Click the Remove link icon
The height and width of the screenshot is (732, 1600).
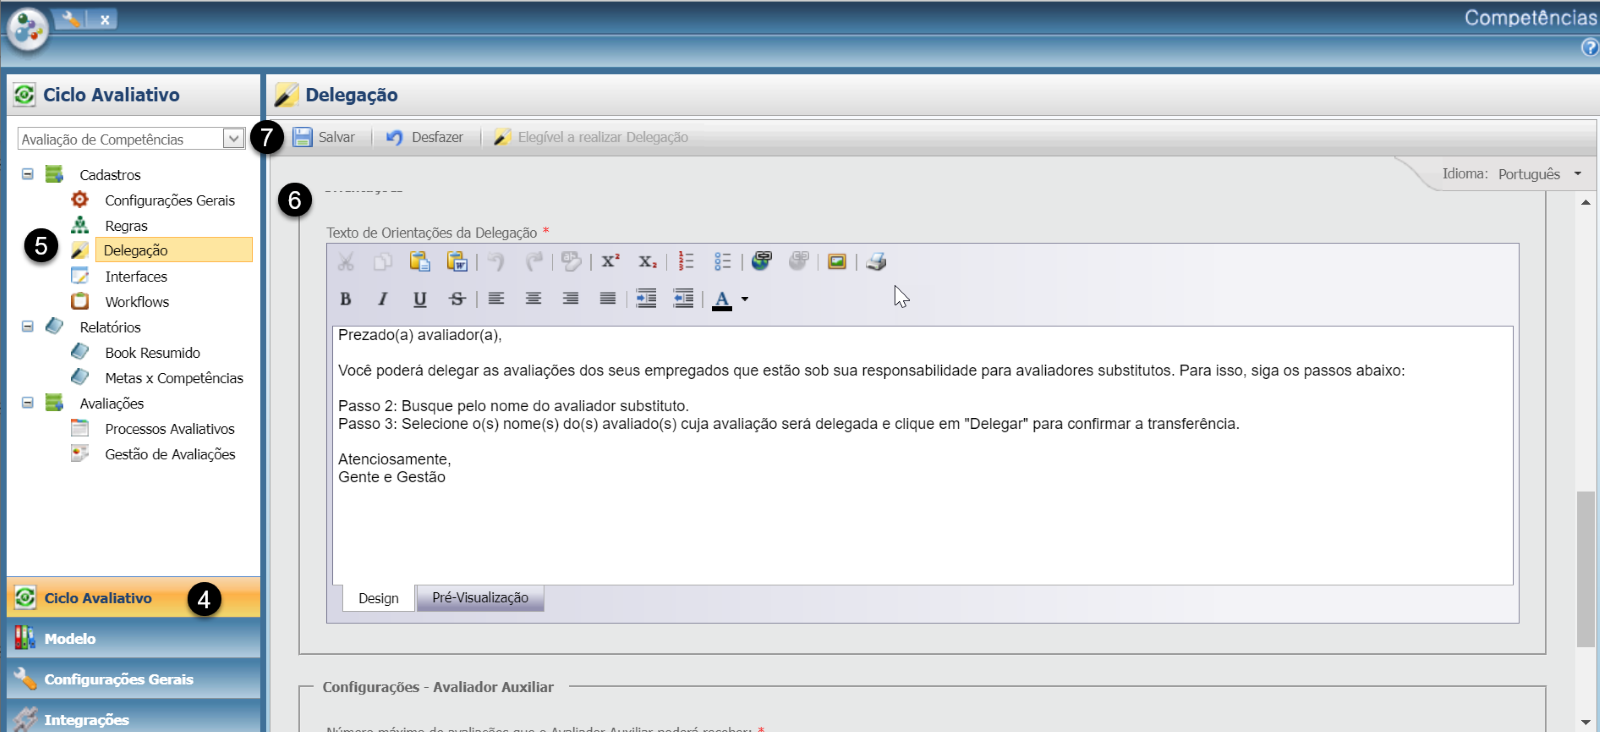(x=799, y=262)
